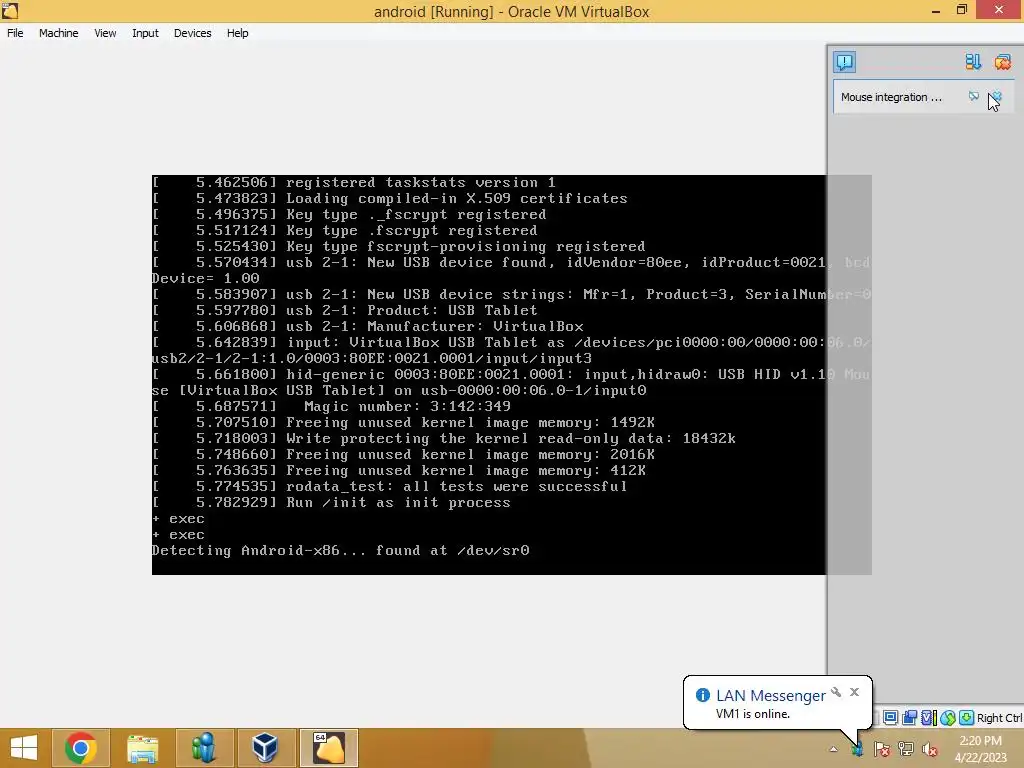
Task: Click the display status bar icon
Action: coord(889,718)
